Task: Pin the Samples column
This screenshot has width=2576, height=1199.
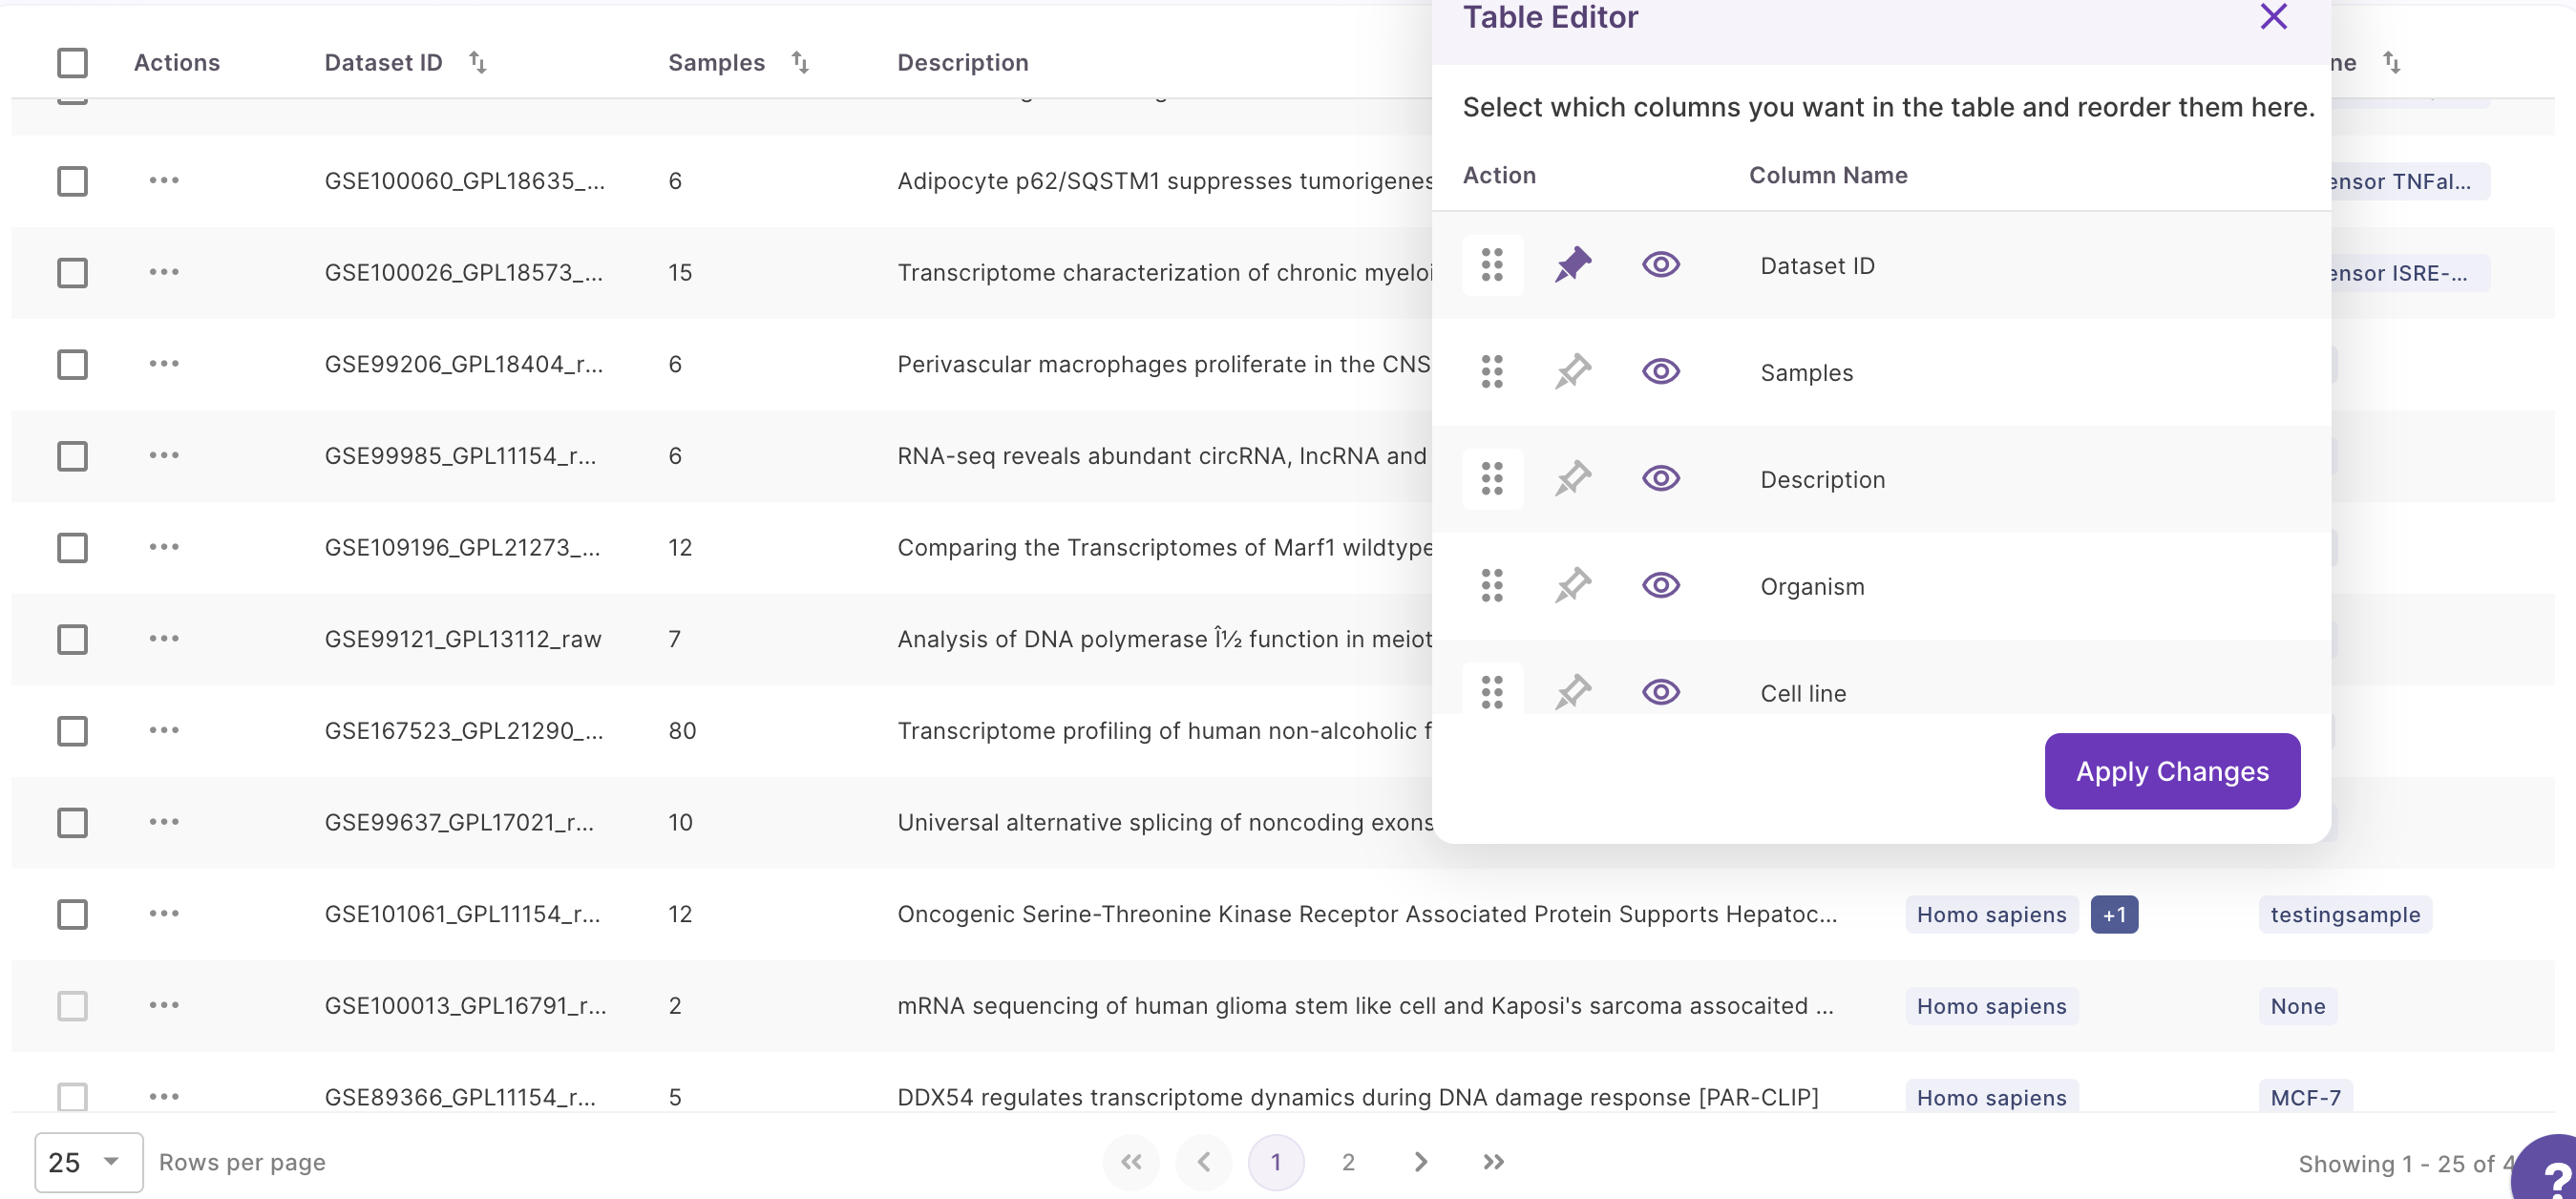Action: coord(1573,372)
